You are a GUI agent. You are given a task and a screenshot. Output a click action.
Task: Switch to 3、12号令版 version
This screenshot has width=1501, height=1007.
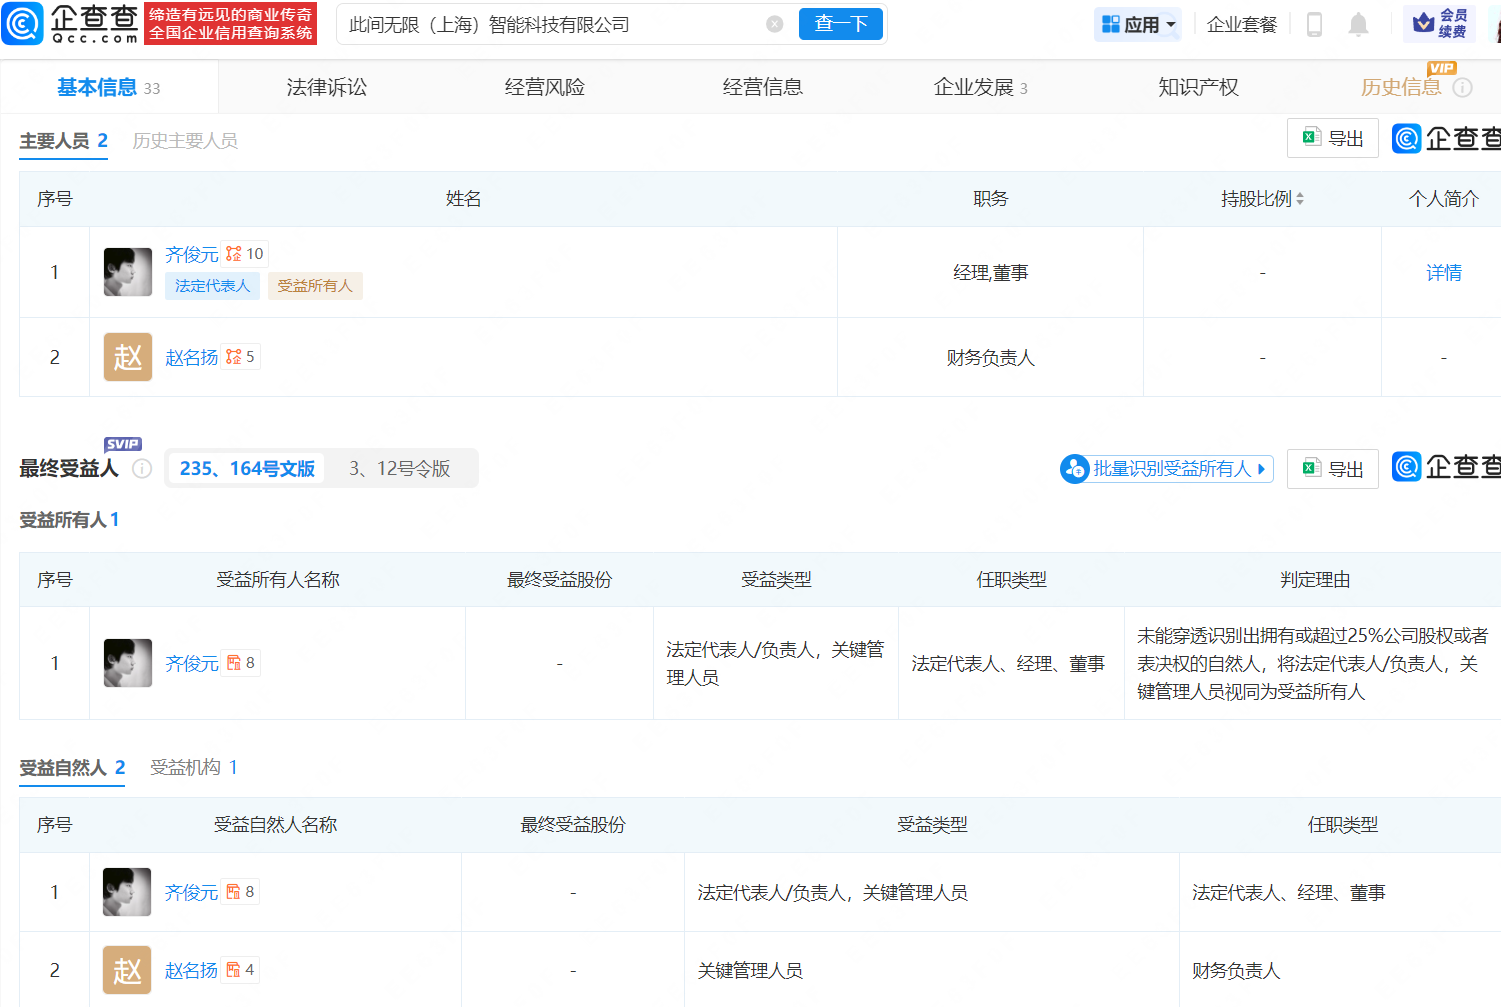399,469
